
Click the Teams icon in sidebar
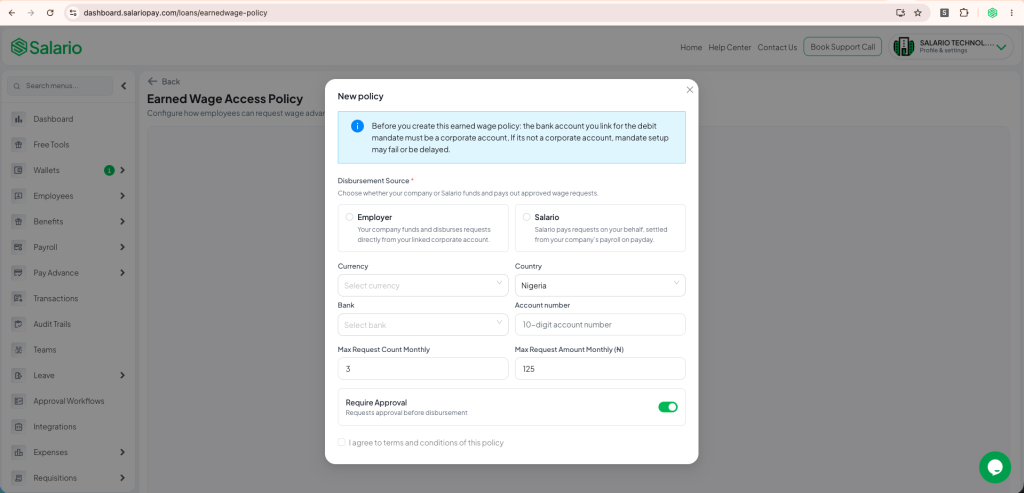coord(19,350)
